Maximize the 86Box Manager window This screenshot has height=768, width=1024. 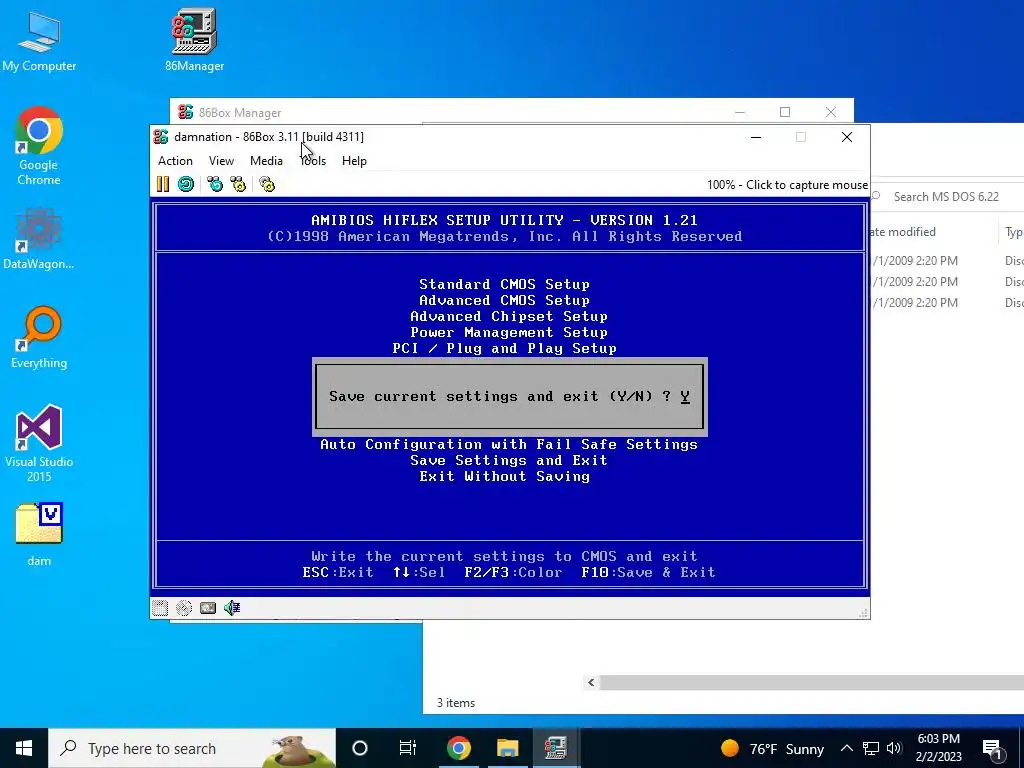point(785,112)
